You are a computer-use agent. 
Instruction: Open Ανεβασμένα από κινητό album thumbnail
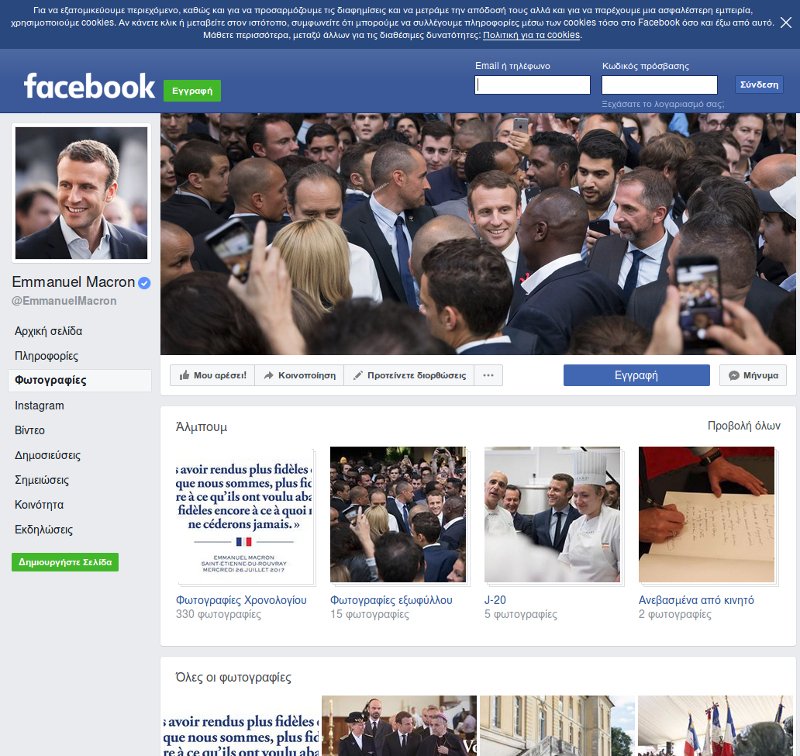(707, 515)
